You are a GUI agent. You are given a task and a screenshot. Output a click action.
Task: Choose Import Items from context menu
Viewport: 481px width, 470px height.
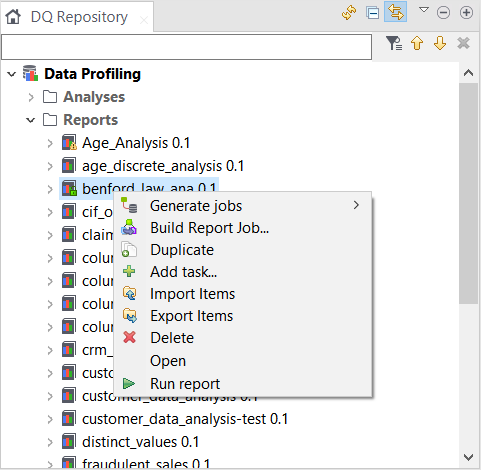click(243, 294)
